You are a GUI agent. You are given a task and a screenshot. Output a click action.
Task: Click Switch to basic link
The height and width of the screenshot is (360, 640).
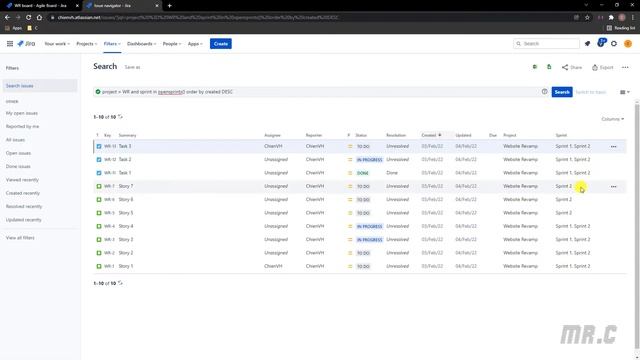click(x=590, y=92)
